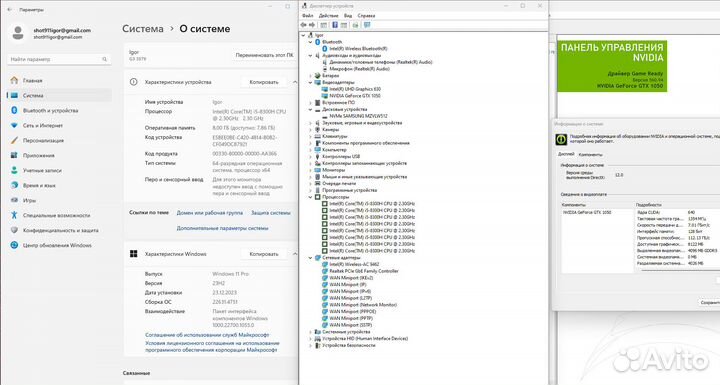Click the scan for hardware changes toolbar icon

click(367, 25)
